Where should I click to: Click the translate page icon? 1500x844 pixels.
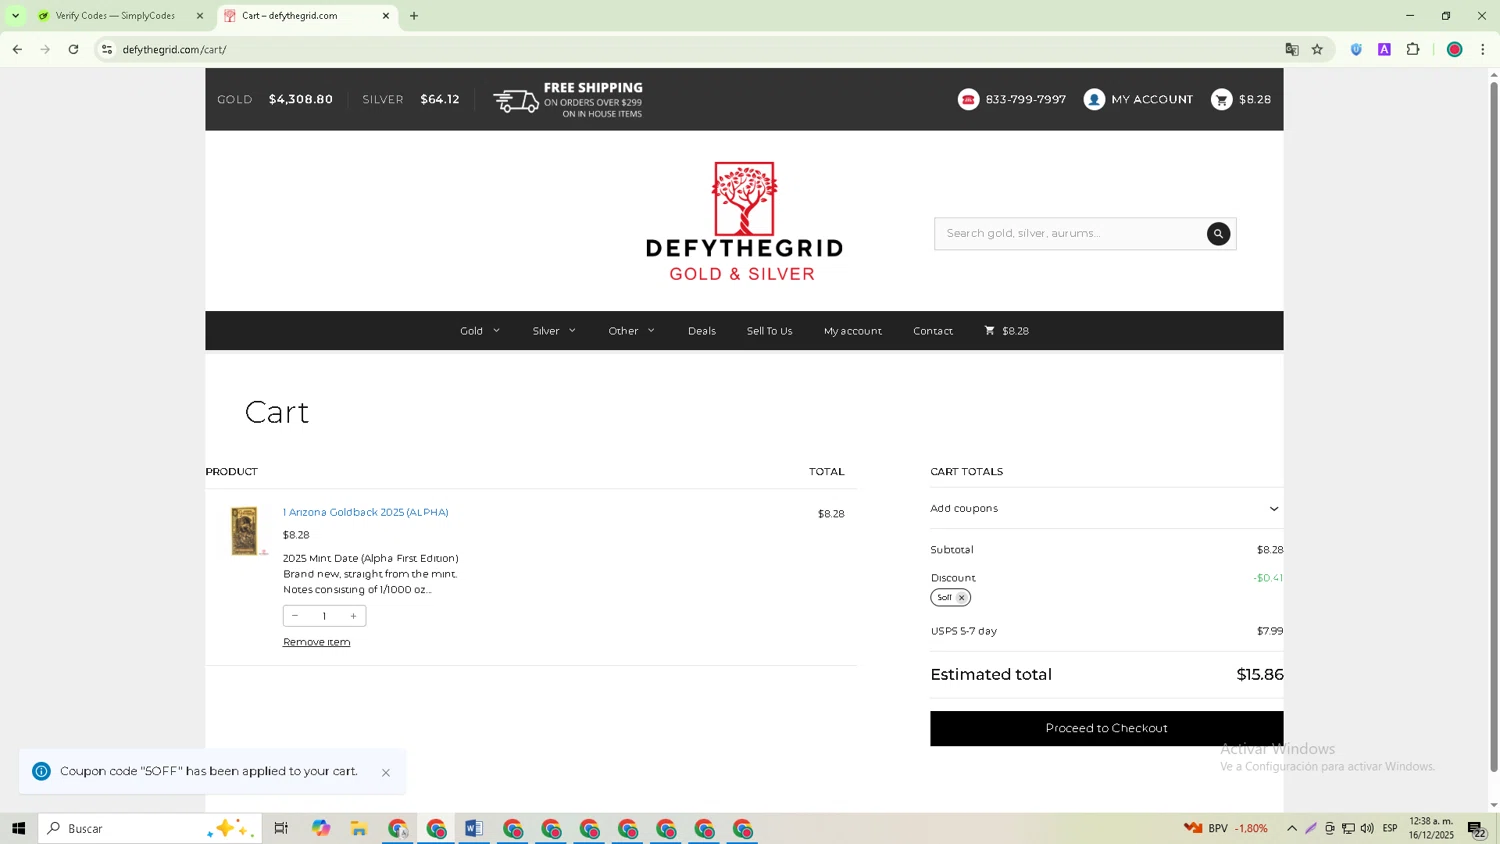[1292, 49]
